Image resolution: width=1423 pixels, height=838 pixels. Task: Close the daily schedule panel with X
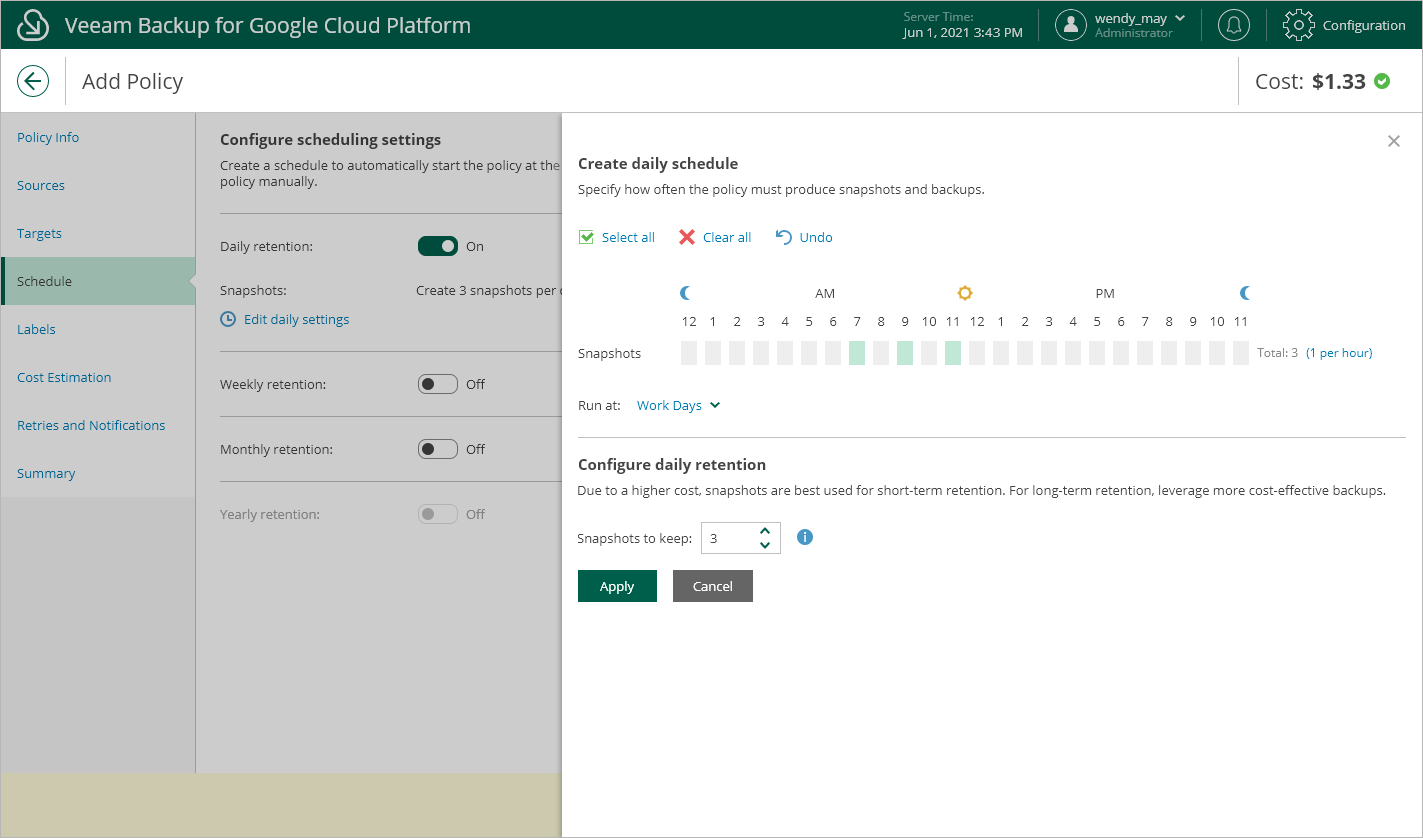coord(1394,141)
